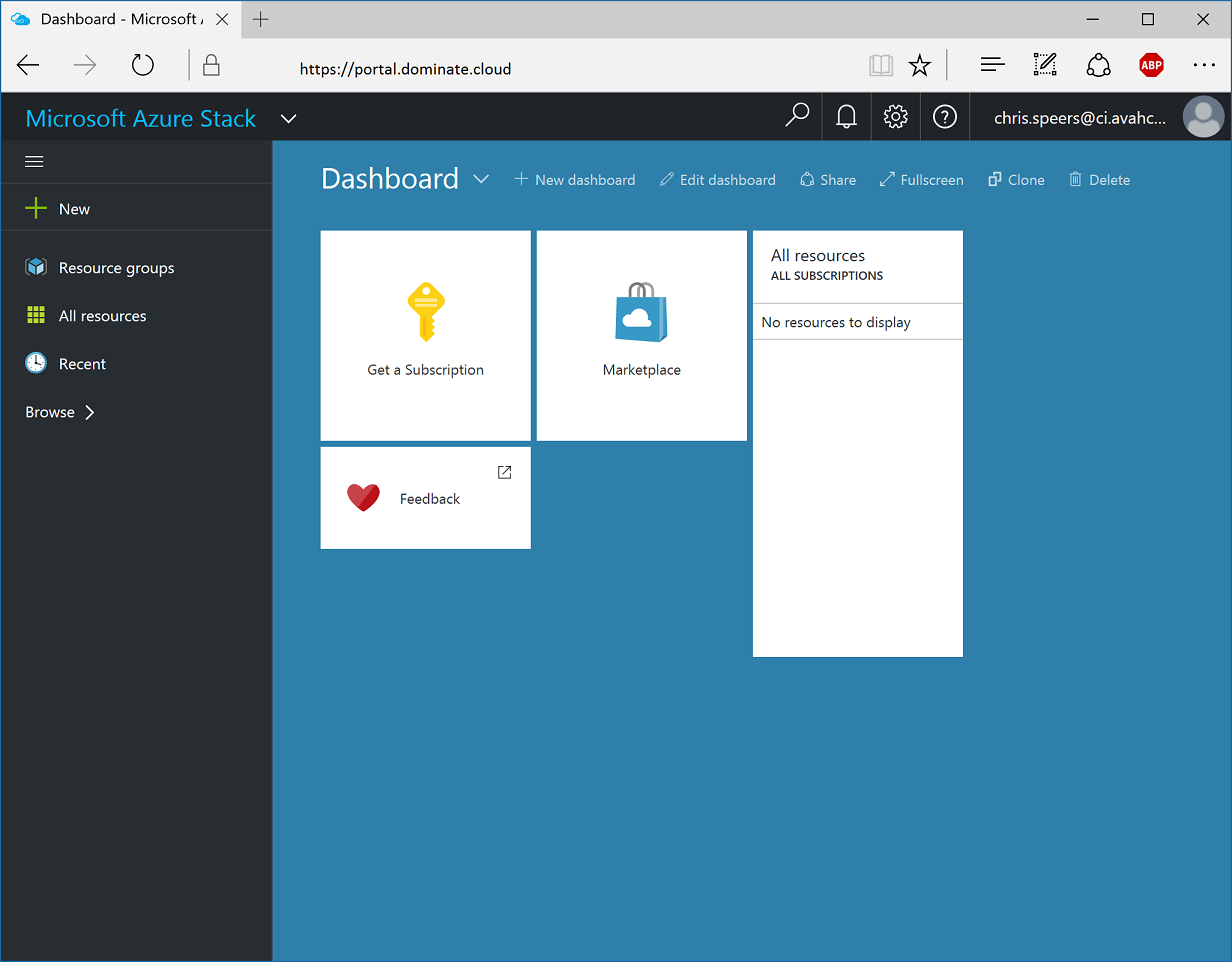Share the dashboard
This screenshot has width=1232, height=962.
click(828, 180)
